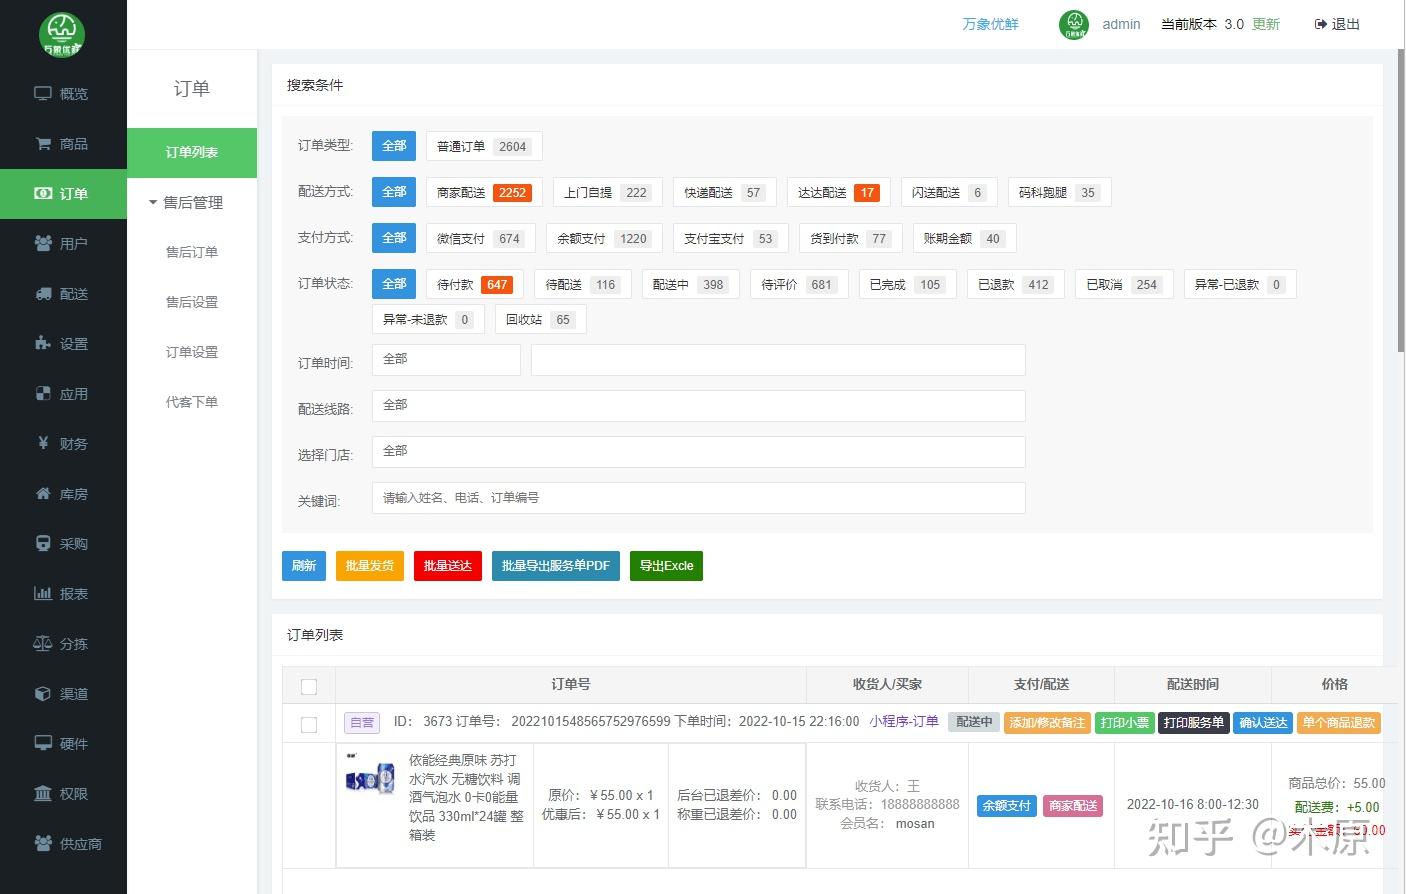
Task: Click the order date range field
Action: [x=778, y=359]
